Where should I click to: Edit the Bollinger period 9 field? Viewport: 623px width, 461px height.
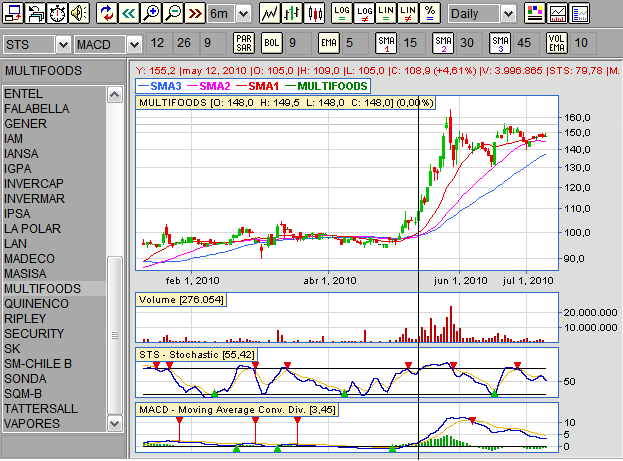(x=298, y=43)
